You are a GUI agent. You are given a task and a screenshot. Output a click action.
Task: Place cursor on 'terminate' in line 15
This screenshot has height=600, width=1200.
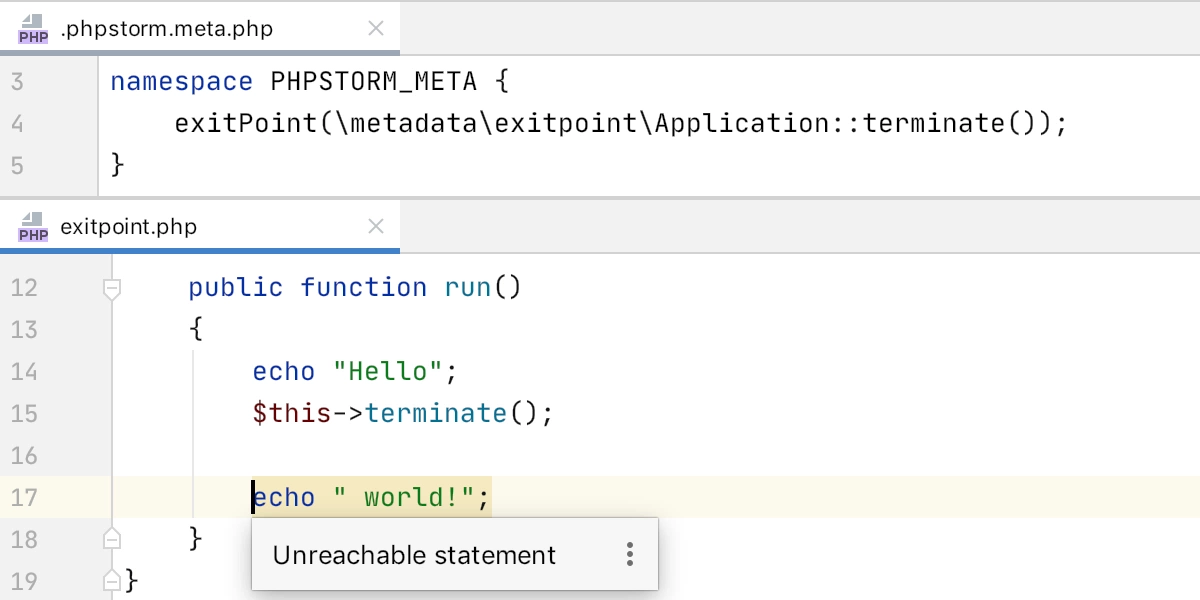(x=436, y=413)
